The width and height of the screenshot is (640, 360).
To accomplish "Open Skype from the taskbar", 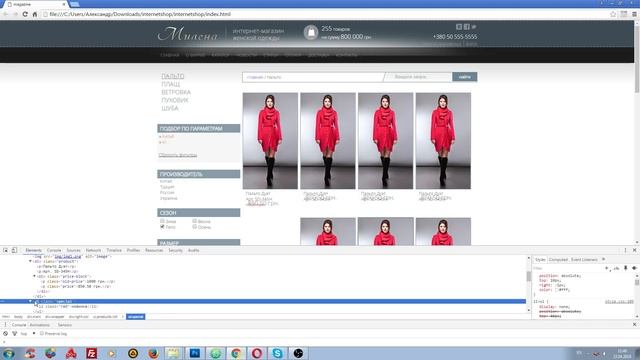I will pos(278,353).
